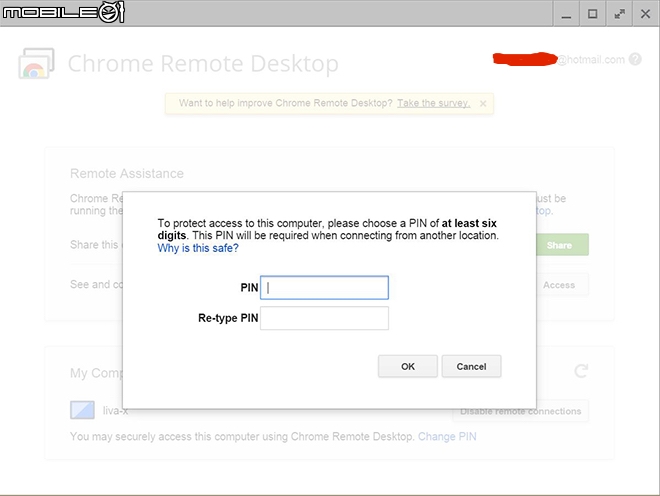
Task: Cancel the PIN setup dialog
Action: (471, 366)
